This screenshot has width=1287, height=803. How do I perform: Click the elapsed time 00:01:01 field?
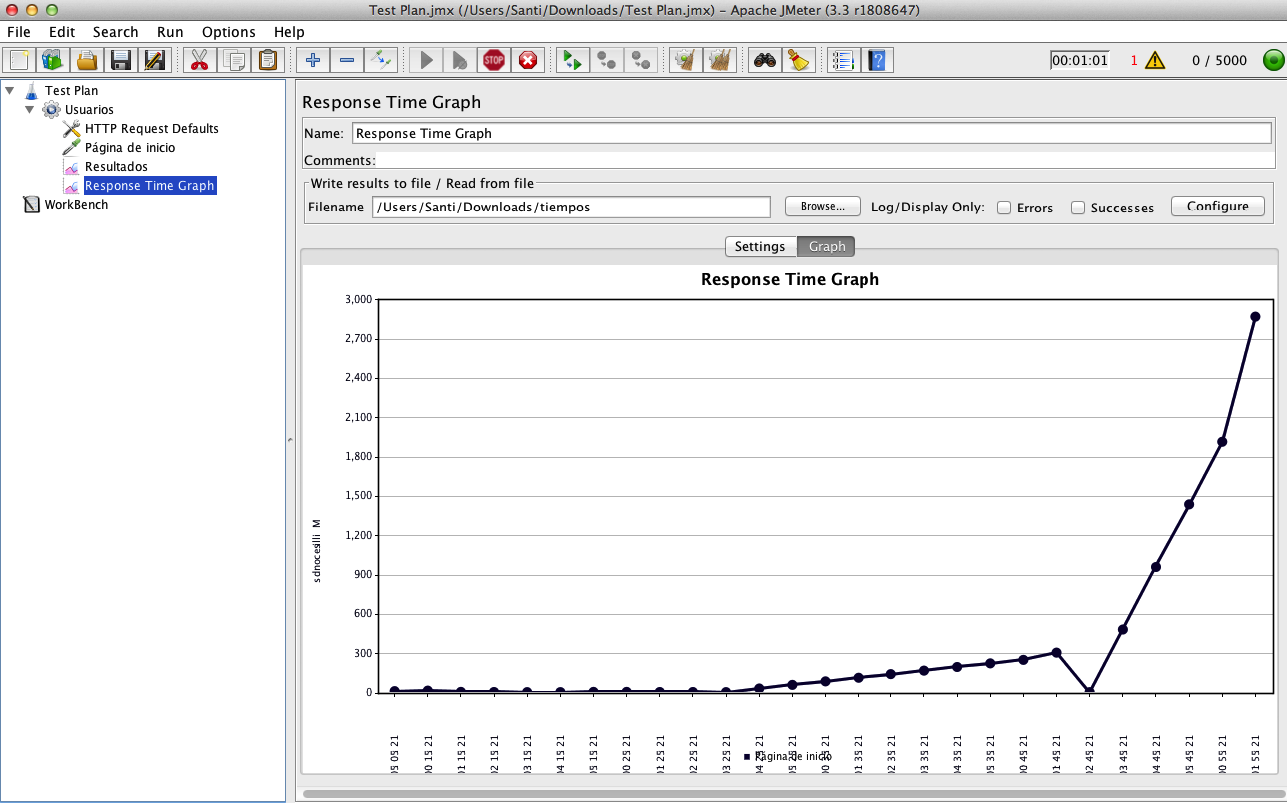coord(1079,60)
